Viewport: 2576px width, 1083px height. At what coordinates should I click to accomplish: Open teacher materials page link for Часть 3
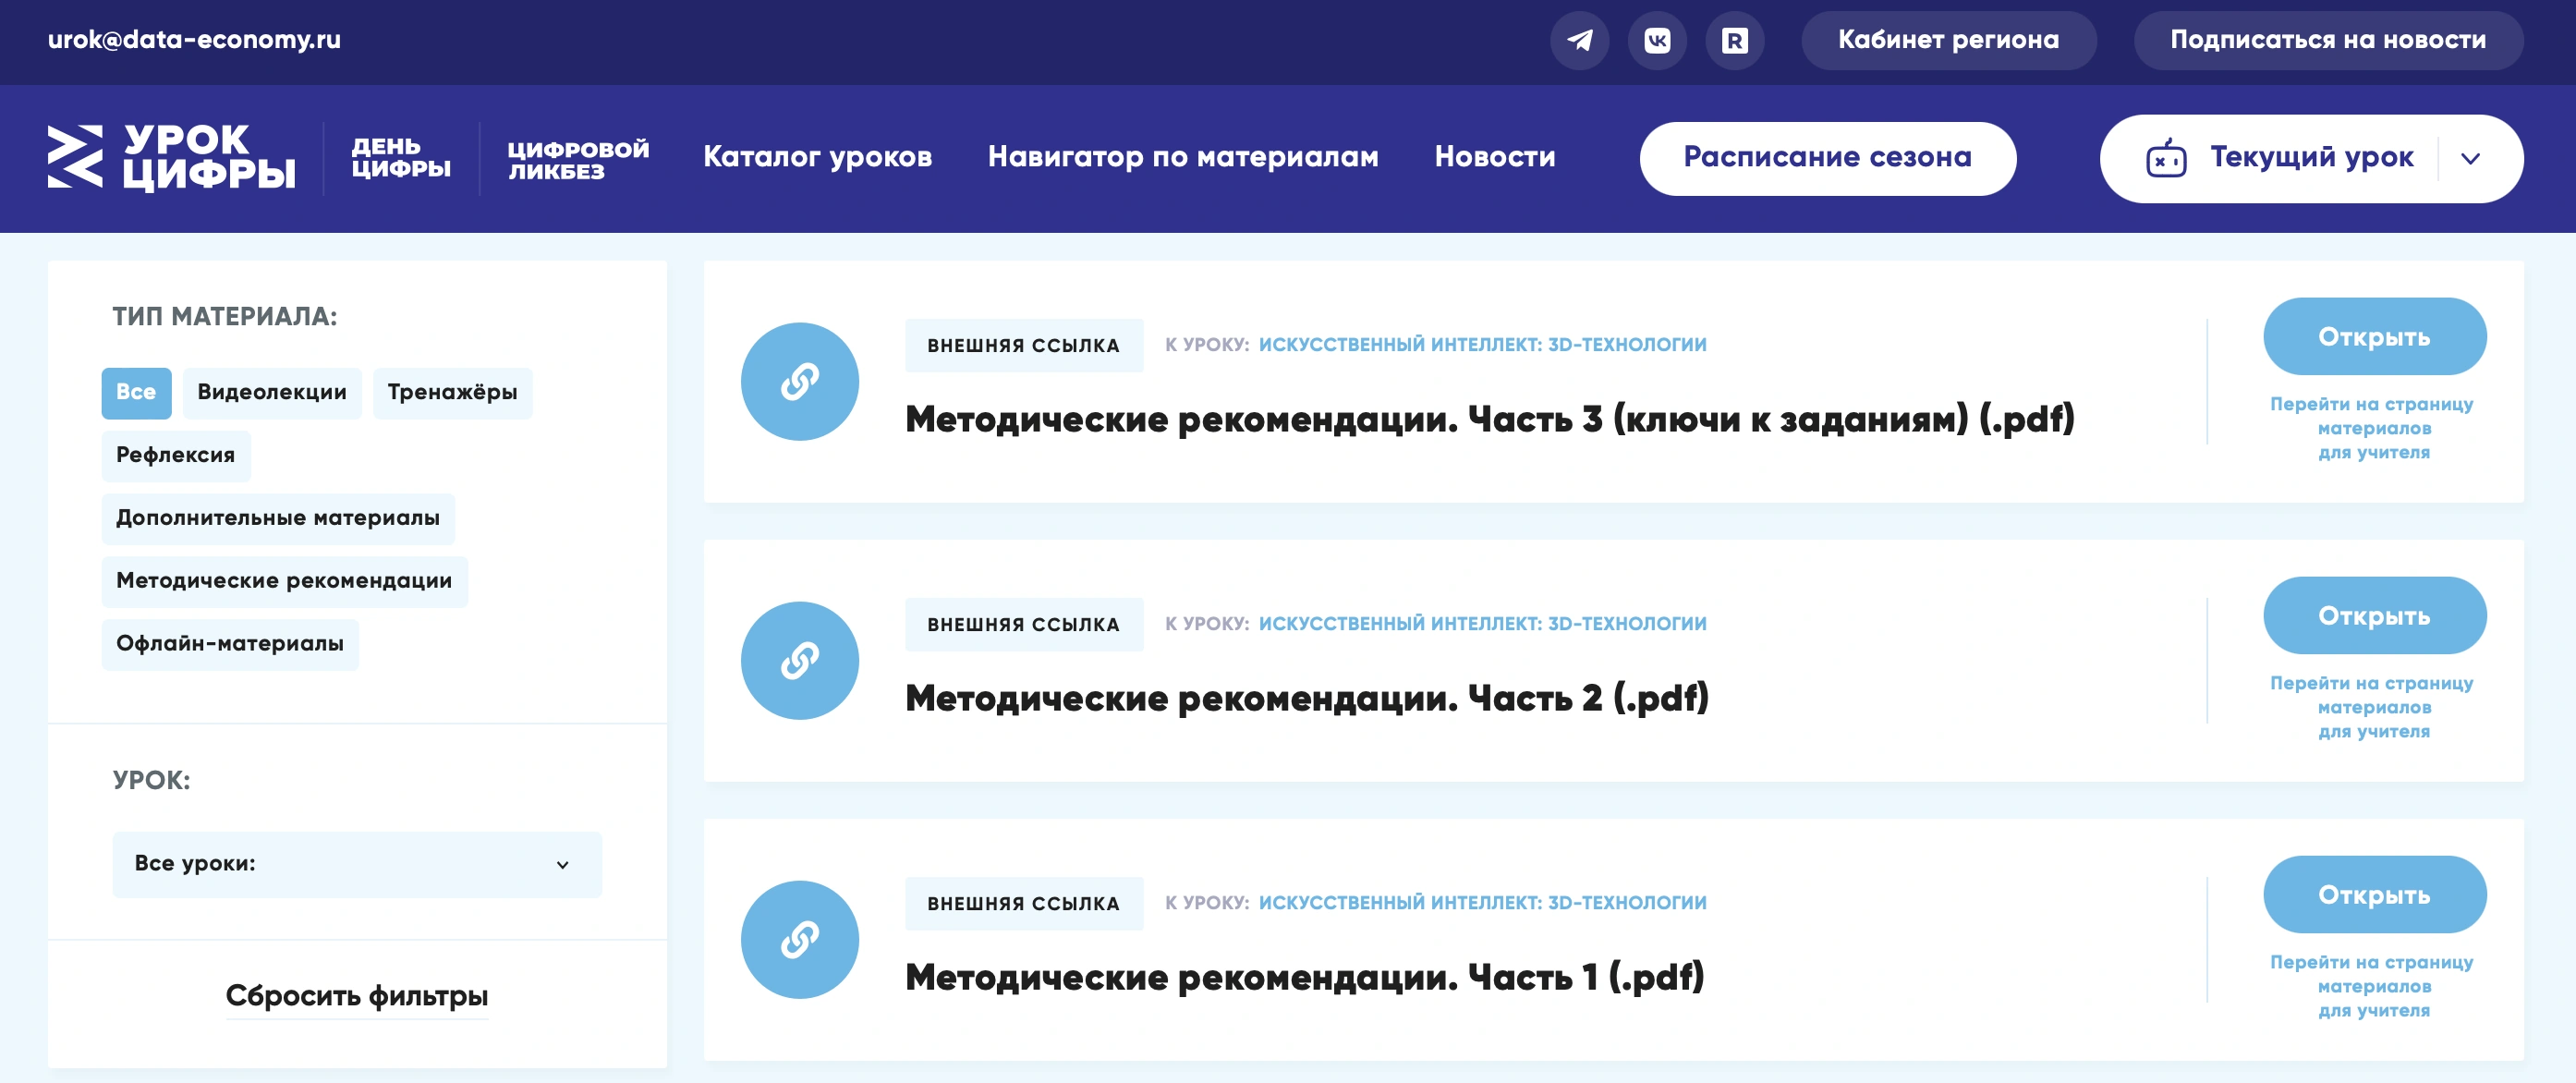click(x=2372, y=428)
